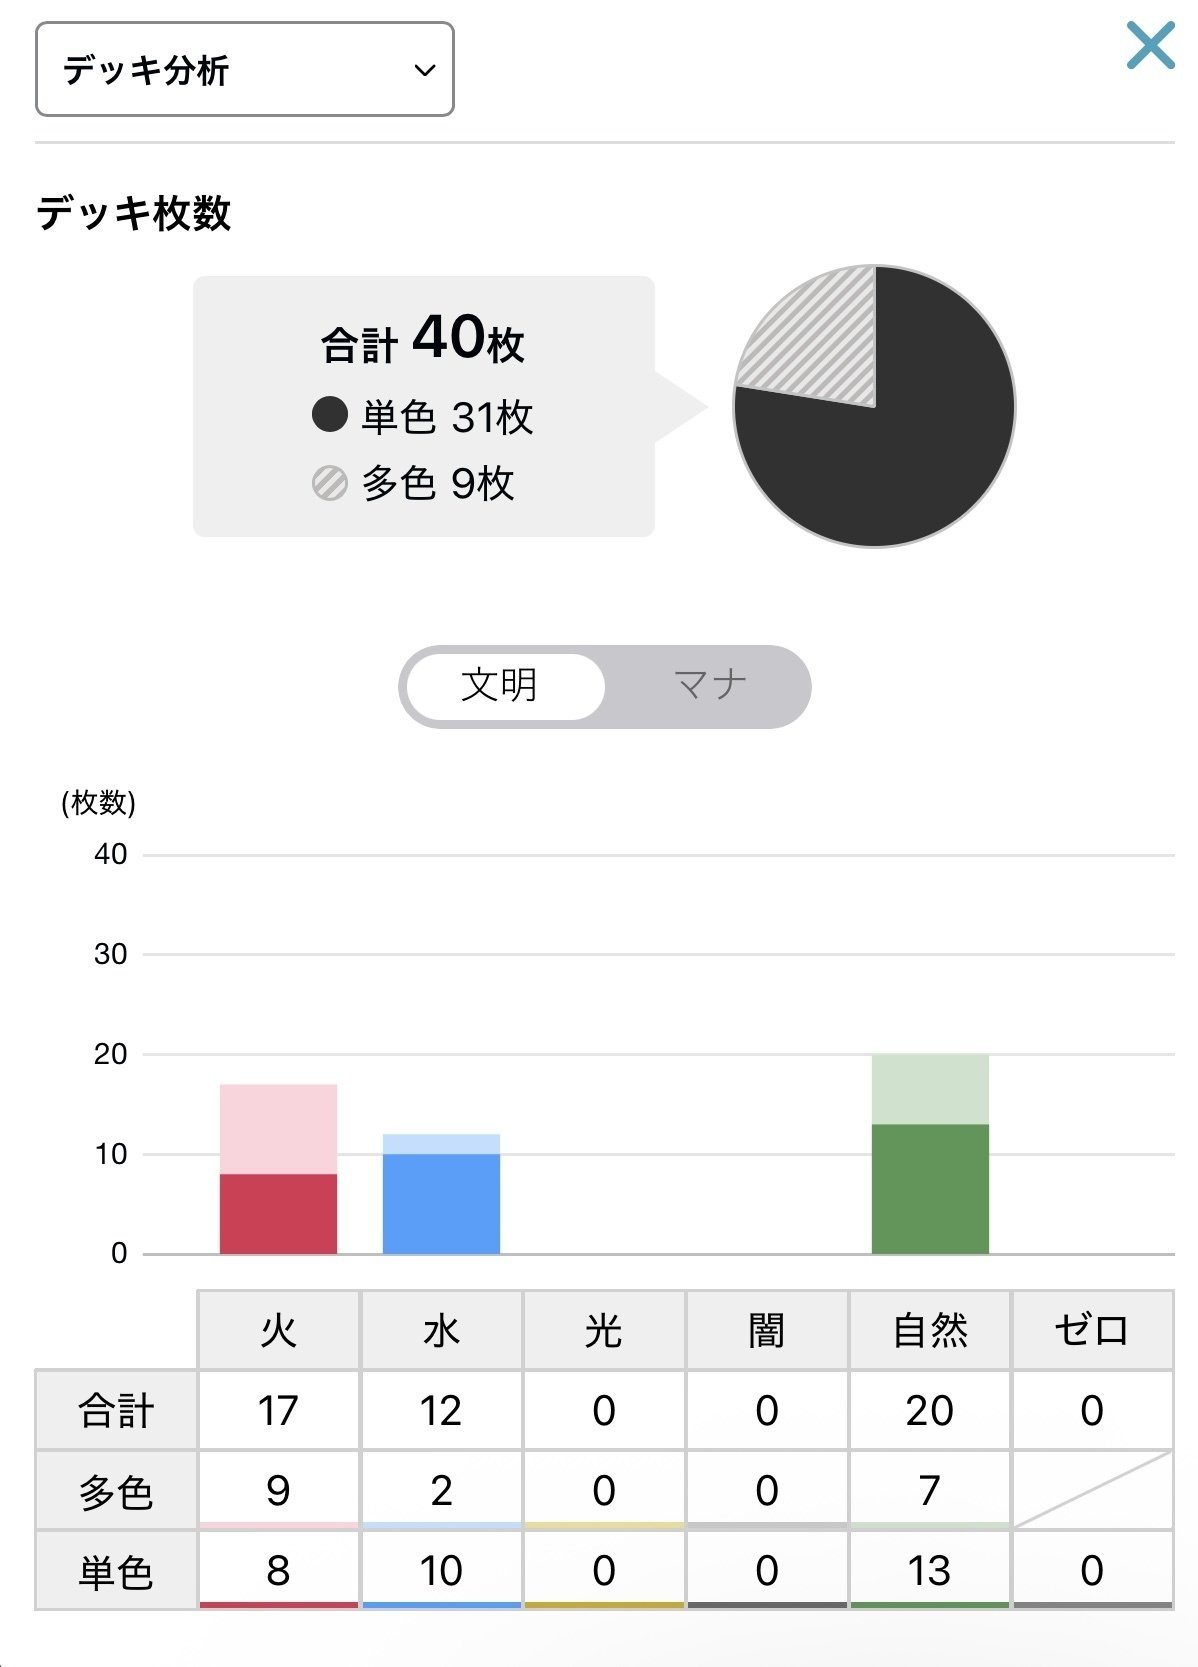Image resolution: width=1198 pixels, height=1667 pixels.
Task: Click the 火 column header
Action: point(278,1330)
